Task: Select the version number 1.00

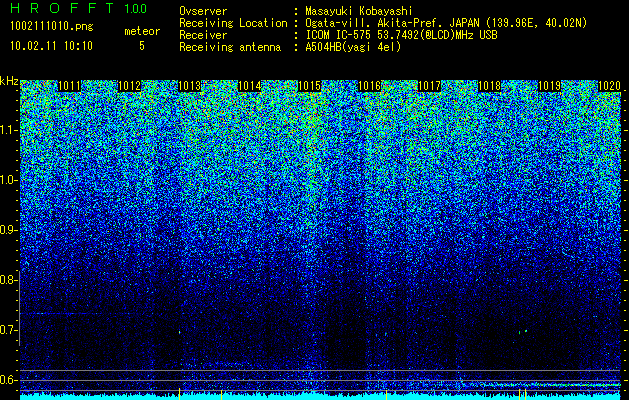Action: point(136,9)
